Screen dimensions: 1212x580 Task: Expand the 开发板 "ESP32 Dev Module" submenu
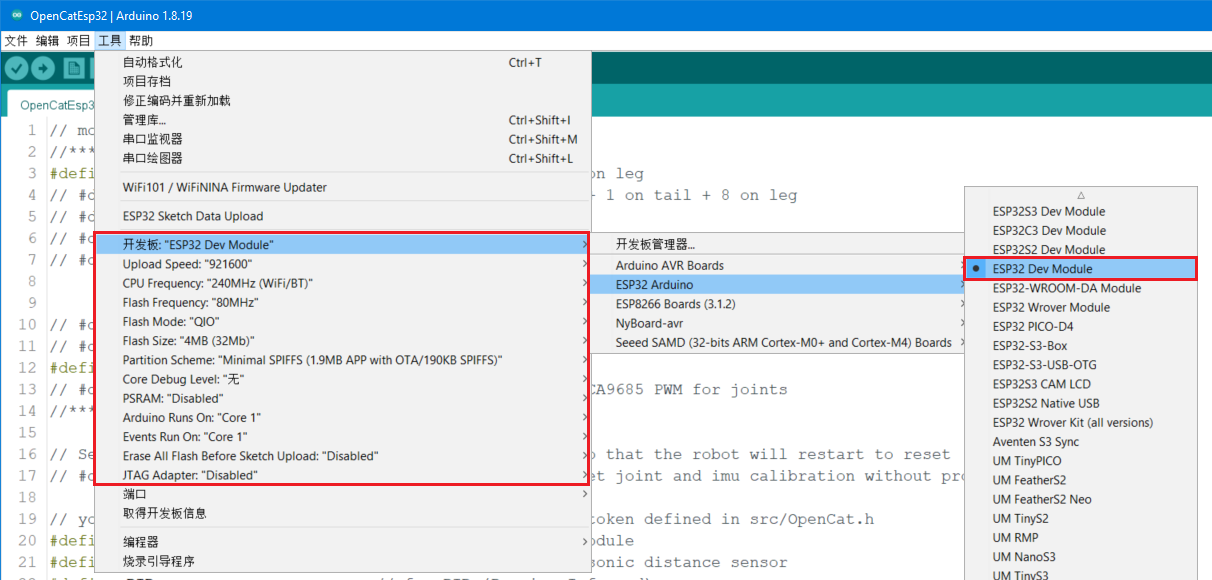point(342,245)
